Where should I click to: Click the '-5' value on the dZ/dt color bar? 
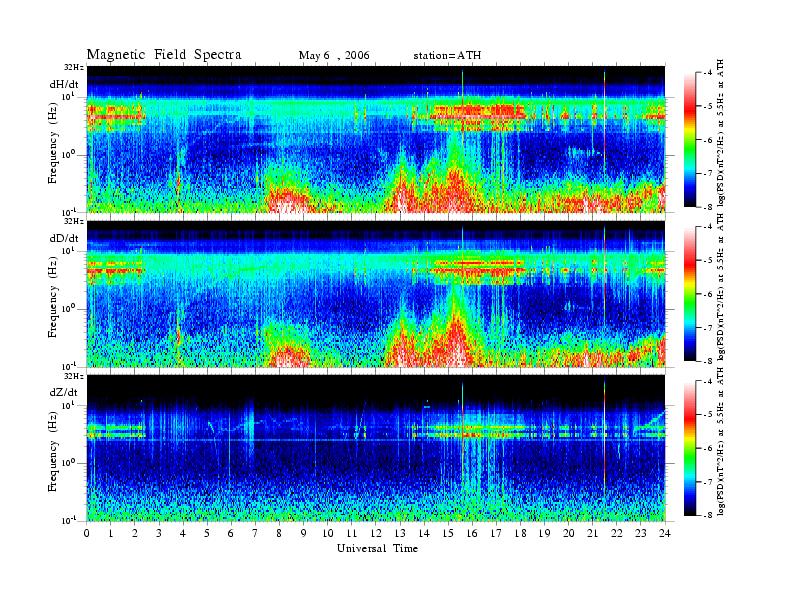(707, 415)
